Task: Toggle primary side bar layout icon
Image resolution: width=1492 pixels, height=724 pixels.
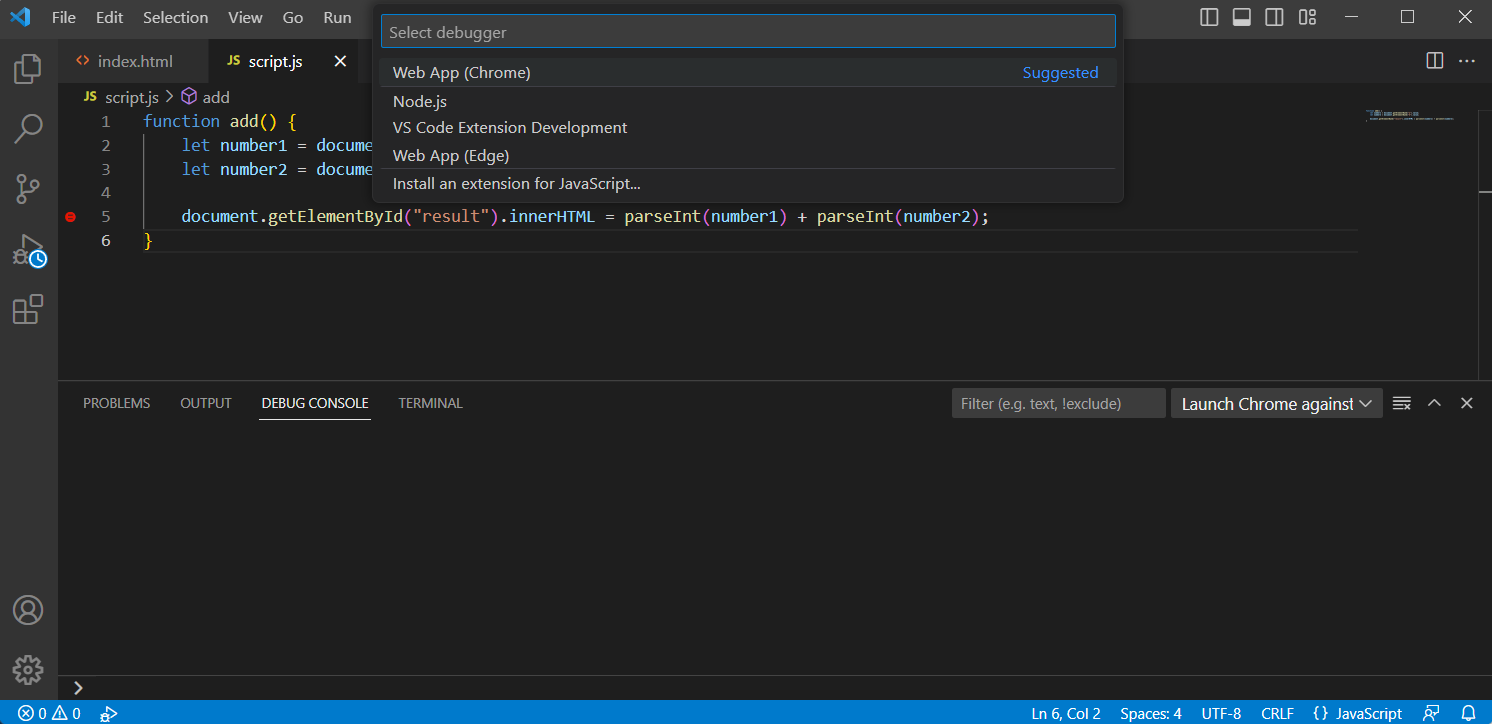Action: click(x=1209, y=17)
